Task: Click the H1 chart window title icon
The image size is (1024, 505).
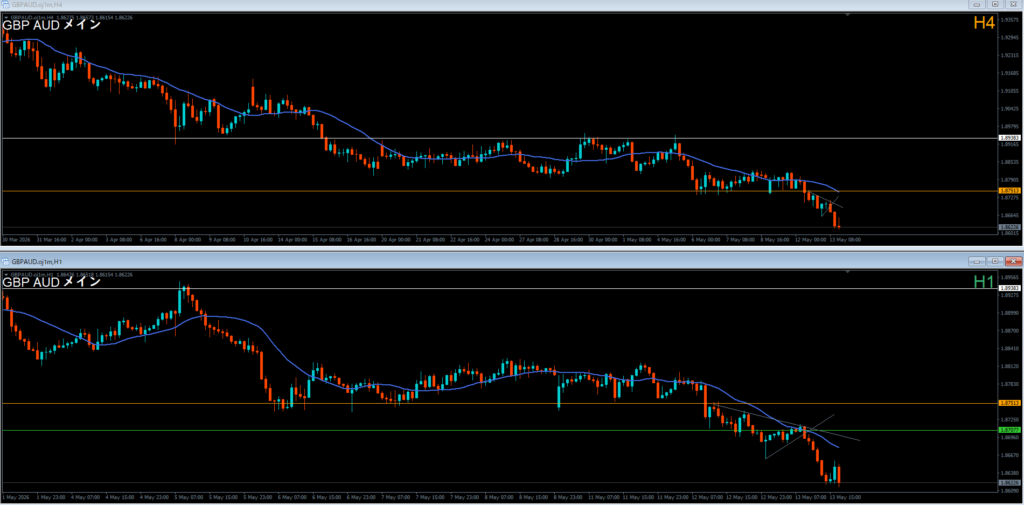Action: pos(5,261)
